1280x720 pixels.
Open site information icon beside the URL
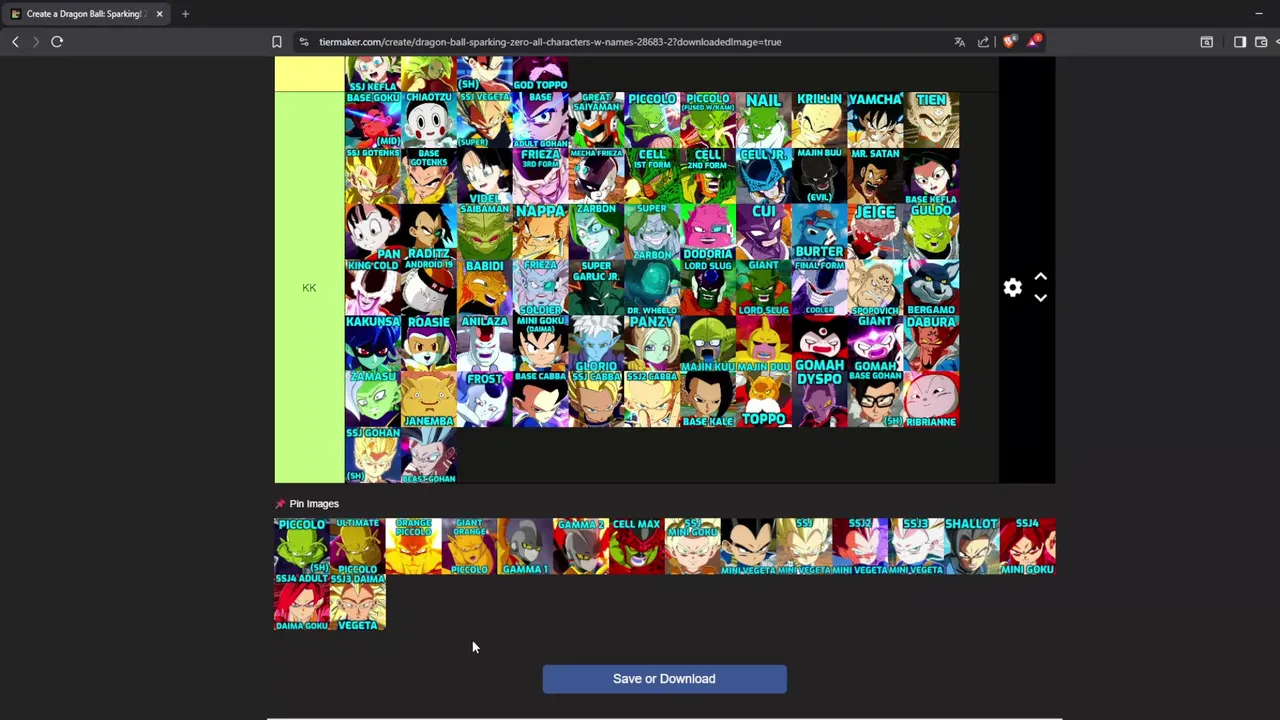coord(304,42)
